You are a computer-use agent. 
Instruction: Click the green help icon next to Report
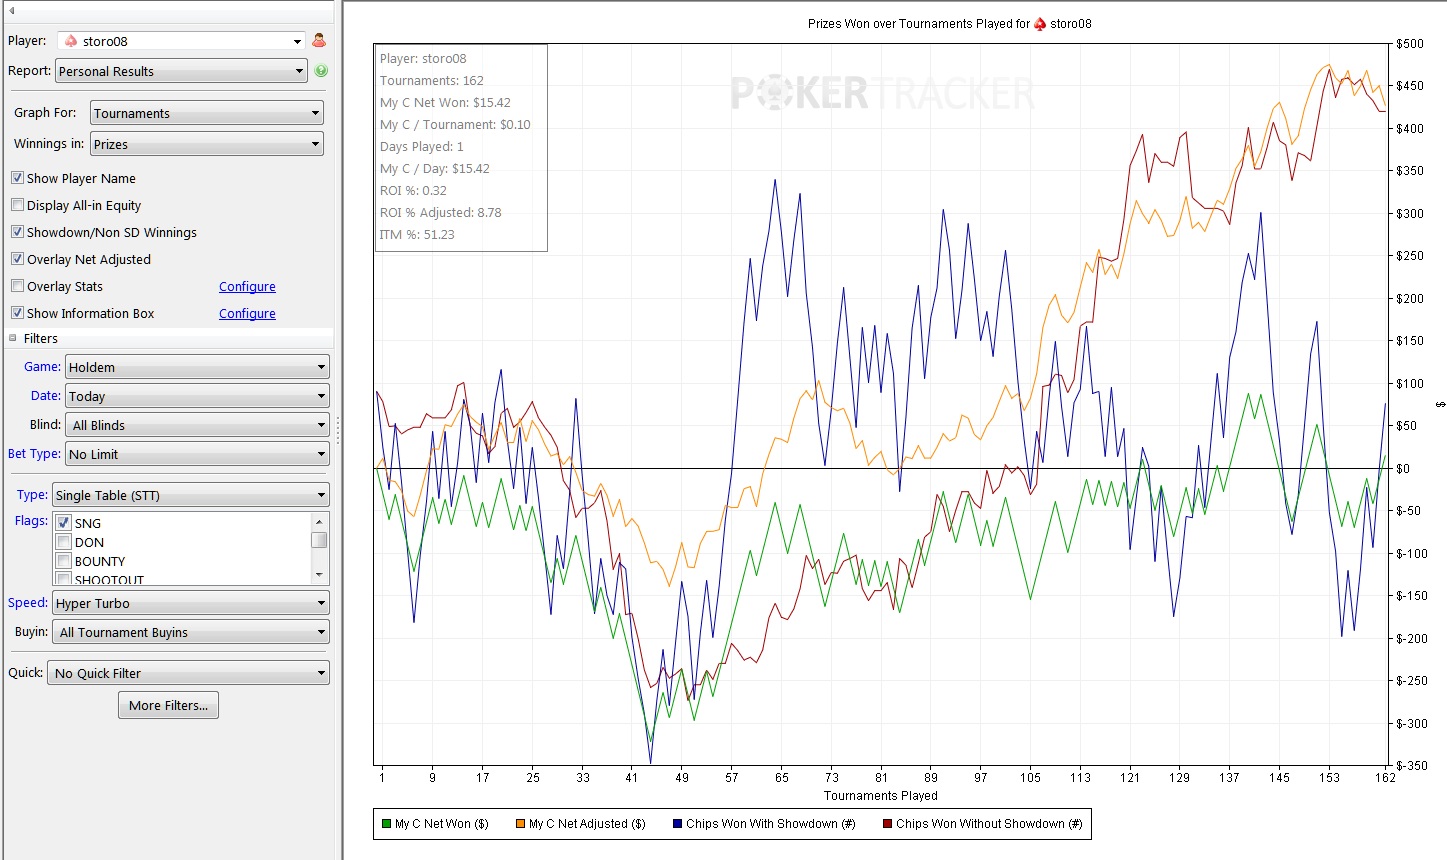pyautogui.click(x=321, y=71)
